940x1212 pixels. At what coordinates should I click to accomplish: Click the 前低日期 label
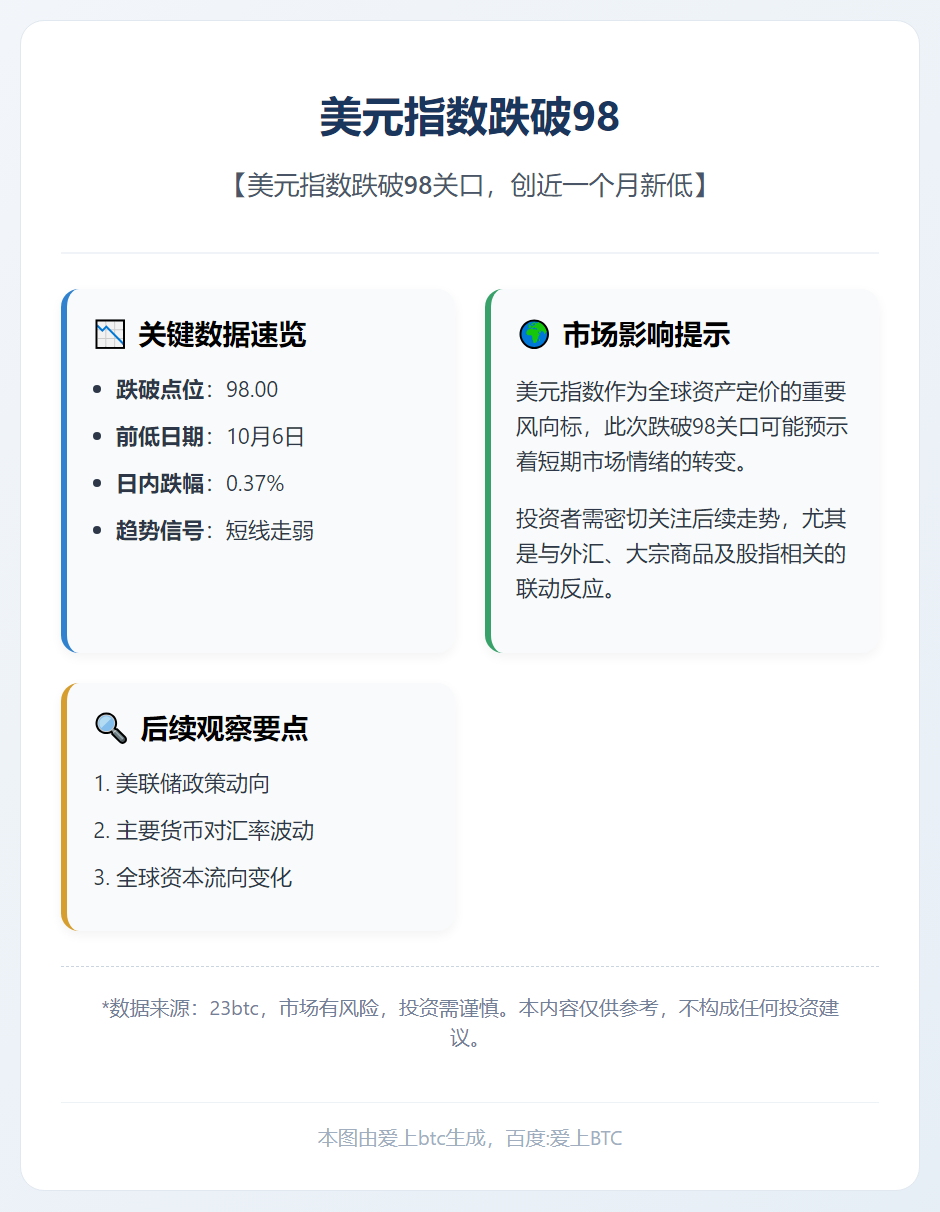click(160, 437)
